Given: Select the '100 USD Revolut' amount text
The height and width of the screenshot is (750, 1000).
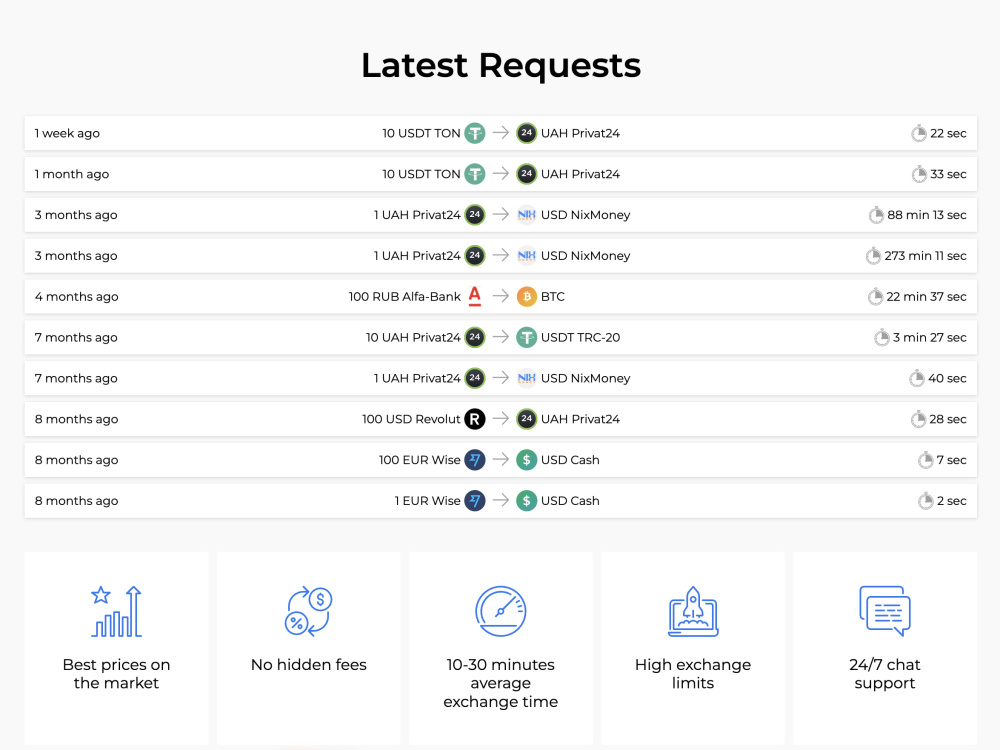Looking at the screenshot, I should point(411,419).
